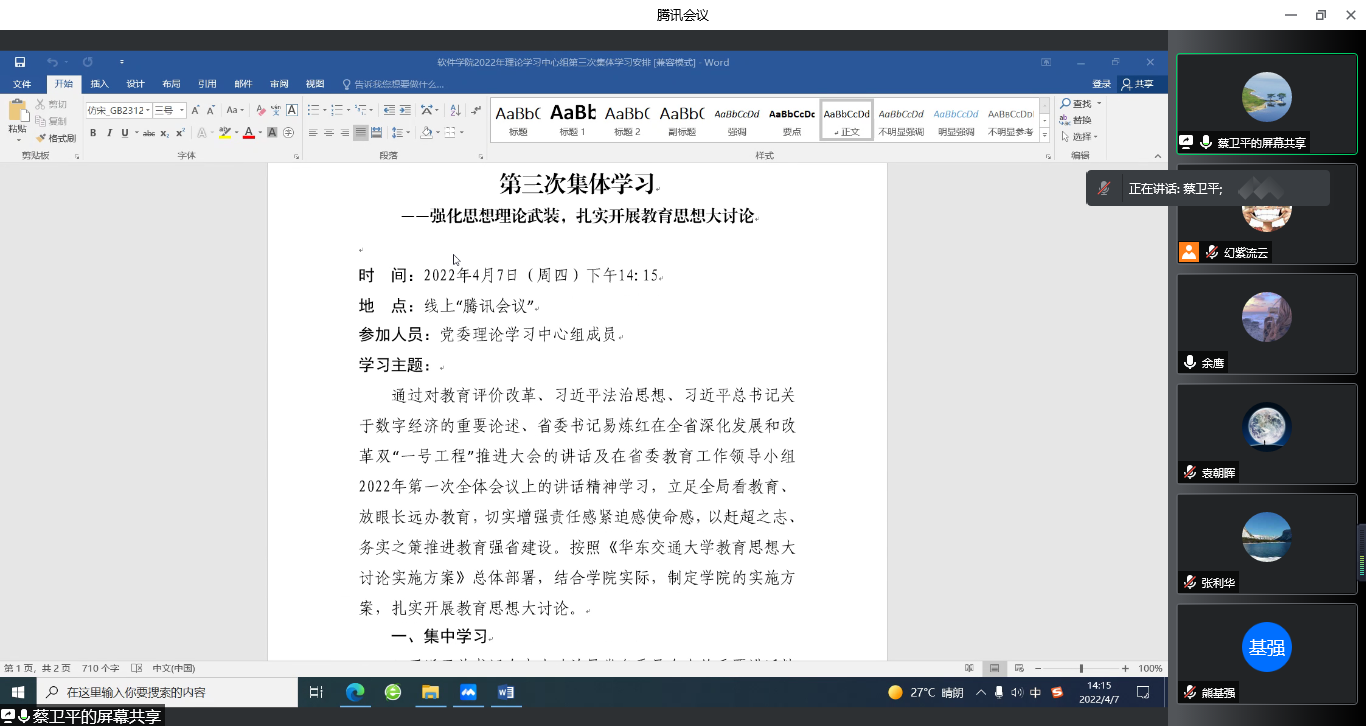The height and width of the screenshot is (726, 1366).
Task: Switch to the Review (审阅) tab
Action: (x=279, y=84)
